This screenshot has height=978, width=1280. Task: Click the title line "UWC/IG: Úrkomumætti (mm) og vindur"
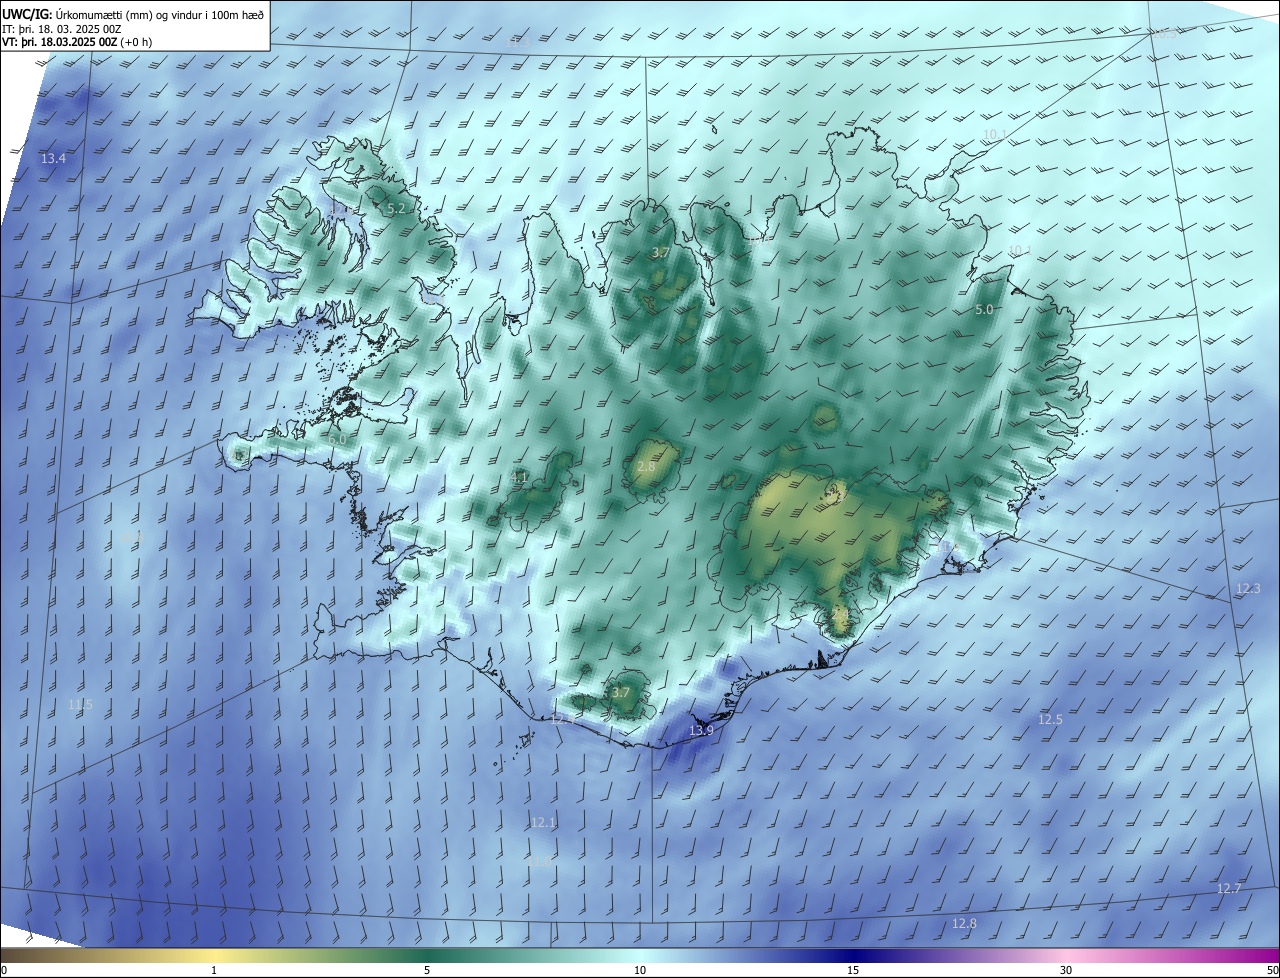point(133,14)
